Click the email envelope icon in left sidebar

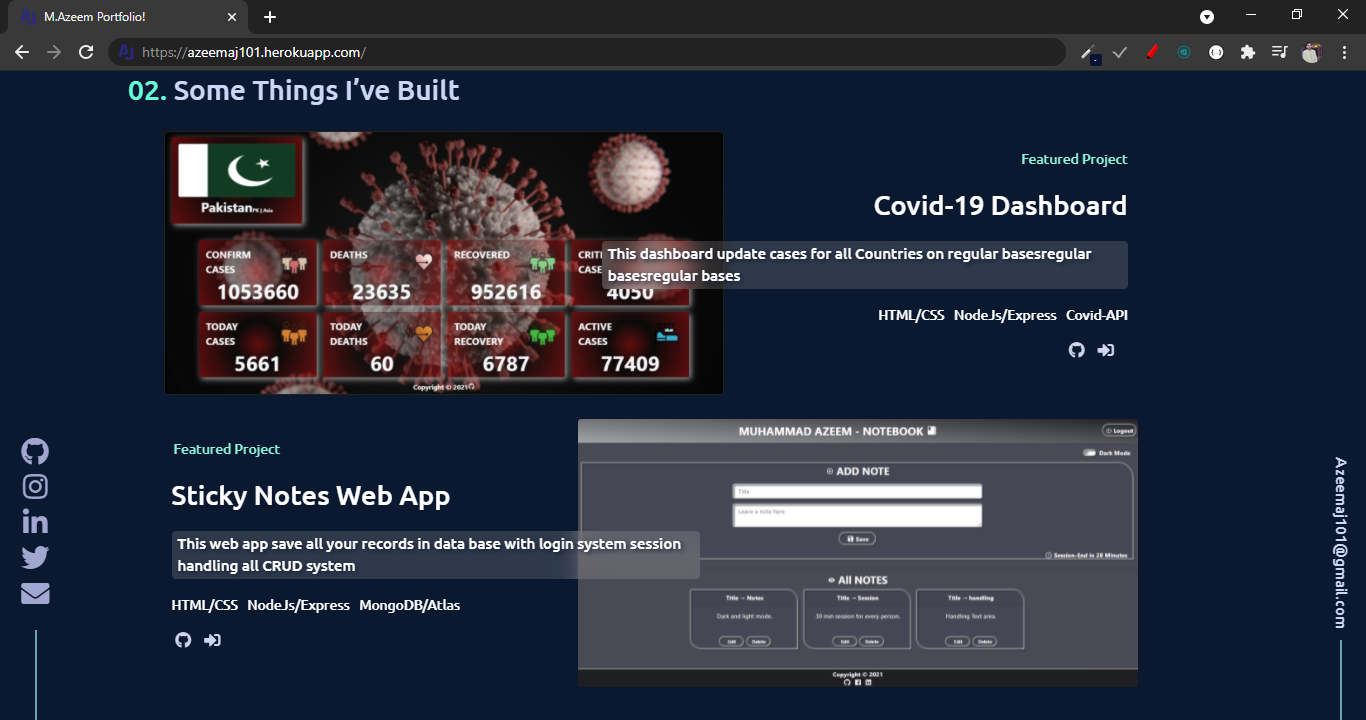click(35, 594)
